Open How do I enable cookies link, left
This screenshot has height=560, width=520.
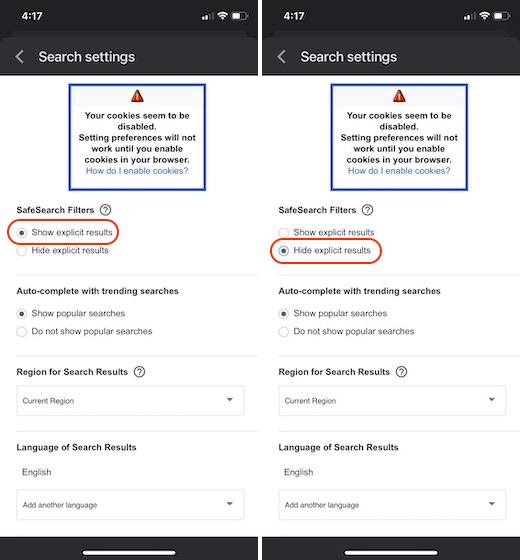click(x=137, y=171)
